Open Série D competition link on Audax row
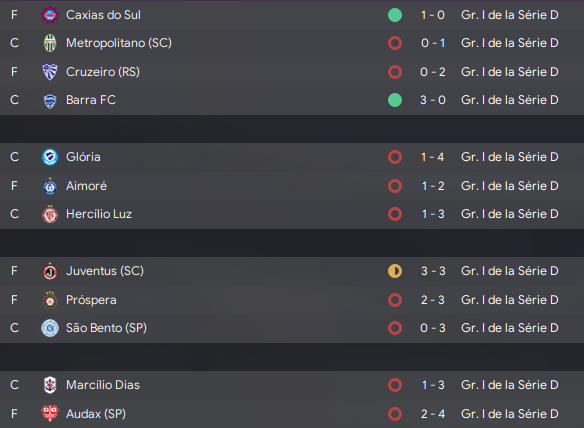This screenshot has height=428, width=584. click(x=510, y=413)
